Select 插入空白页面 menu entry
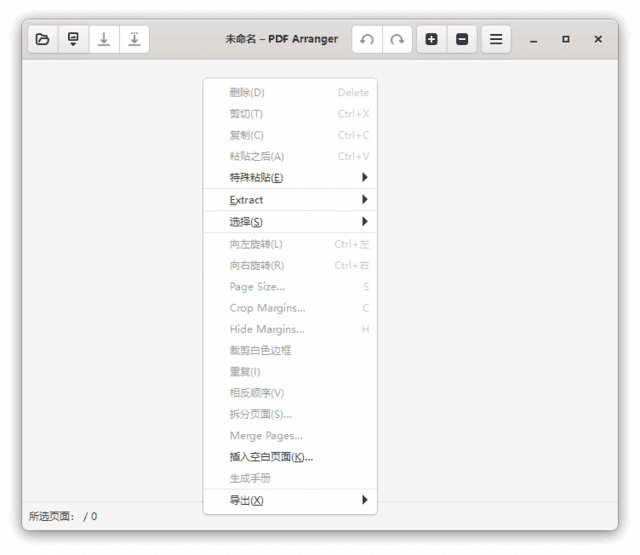The width and height of the screenshot is (640, 555). (x=271, y=457)
